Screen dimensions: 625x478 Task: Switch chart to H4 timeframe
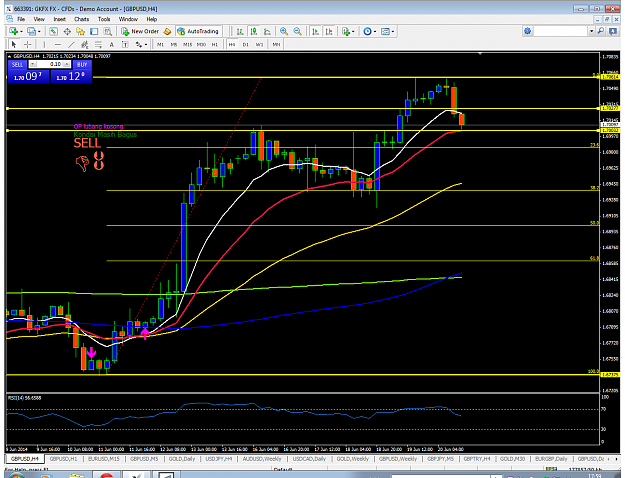[x=232, y=44]
